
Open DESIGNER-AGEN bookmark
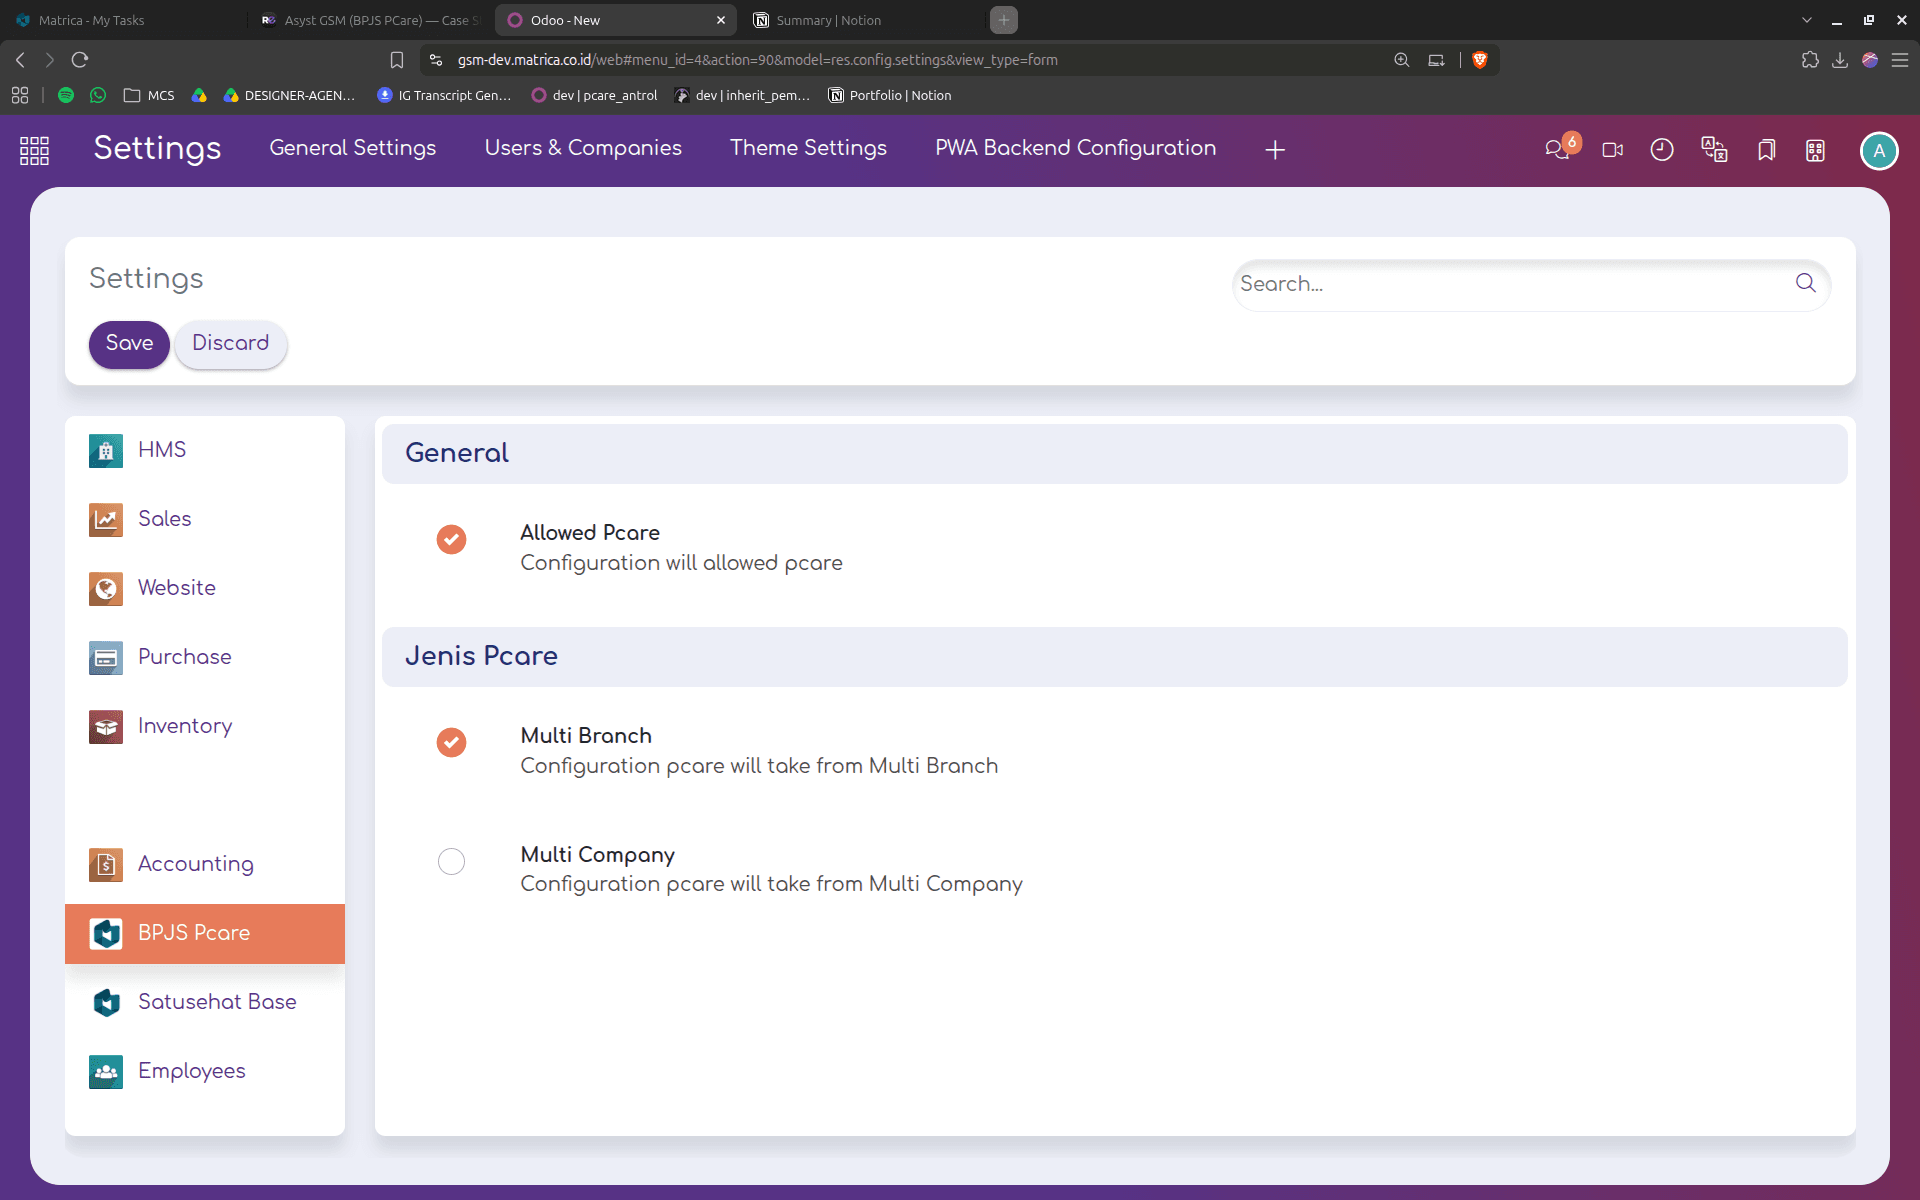click(289, 95)
